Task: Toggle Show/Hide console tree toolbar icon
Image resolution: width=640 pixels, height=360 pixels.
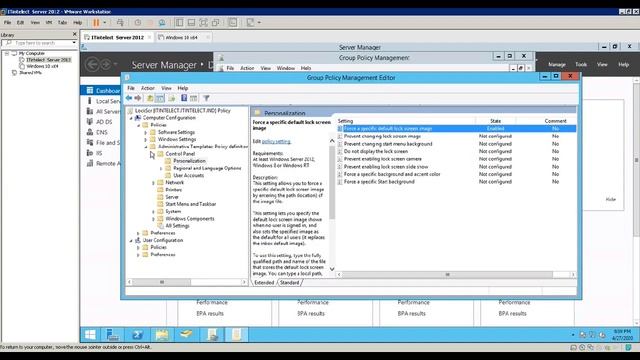Action: click(160, 98)
